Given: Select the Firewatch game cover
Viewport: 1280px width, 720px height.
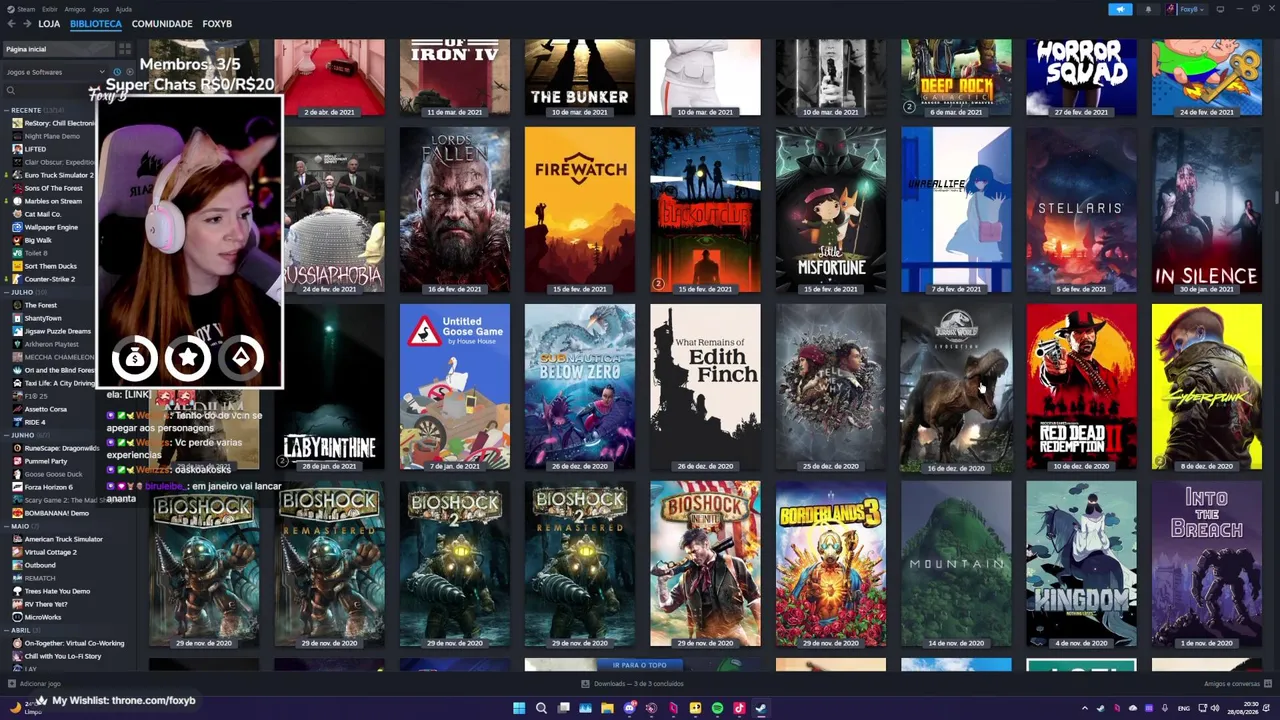Looking at the screenshot, I should click(x=580, y=210).
